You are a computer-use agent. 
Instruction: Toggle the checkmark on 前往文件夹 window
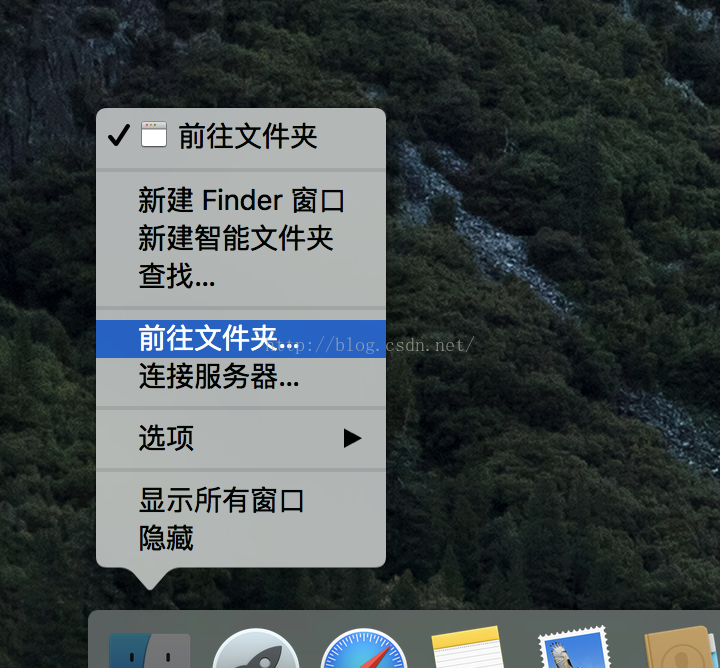(x=119, y=135)
